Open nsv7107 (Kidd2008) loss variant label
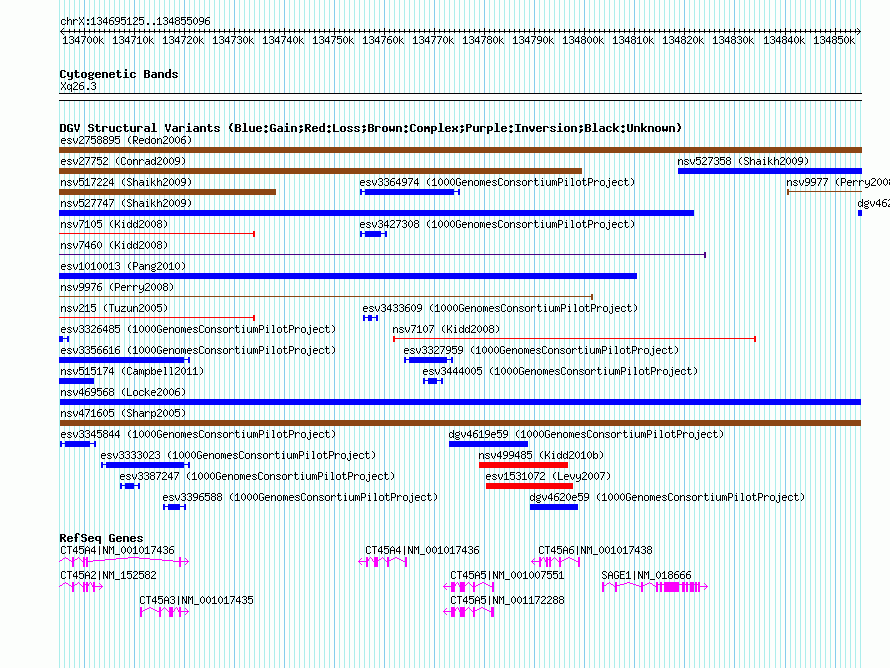The height and width of the screenshot is (668, 890). (x=446, y=329)
